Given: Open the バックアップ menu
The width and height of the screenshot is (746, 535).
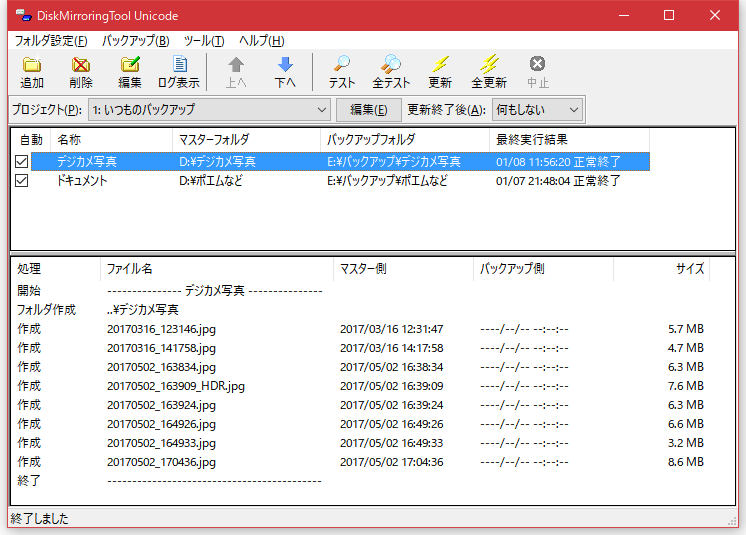Looking at the screenshot, I should pyautogui.click(x=136, y=41).
